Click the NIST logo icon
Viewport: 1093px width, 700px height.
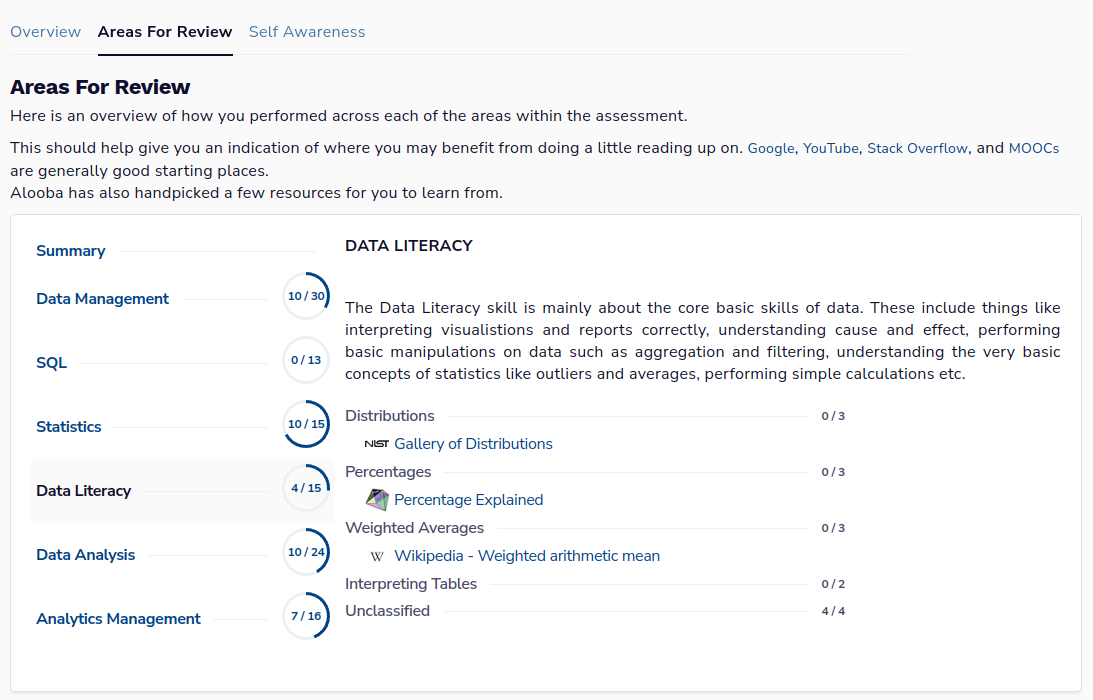click(x=376, y=444)
